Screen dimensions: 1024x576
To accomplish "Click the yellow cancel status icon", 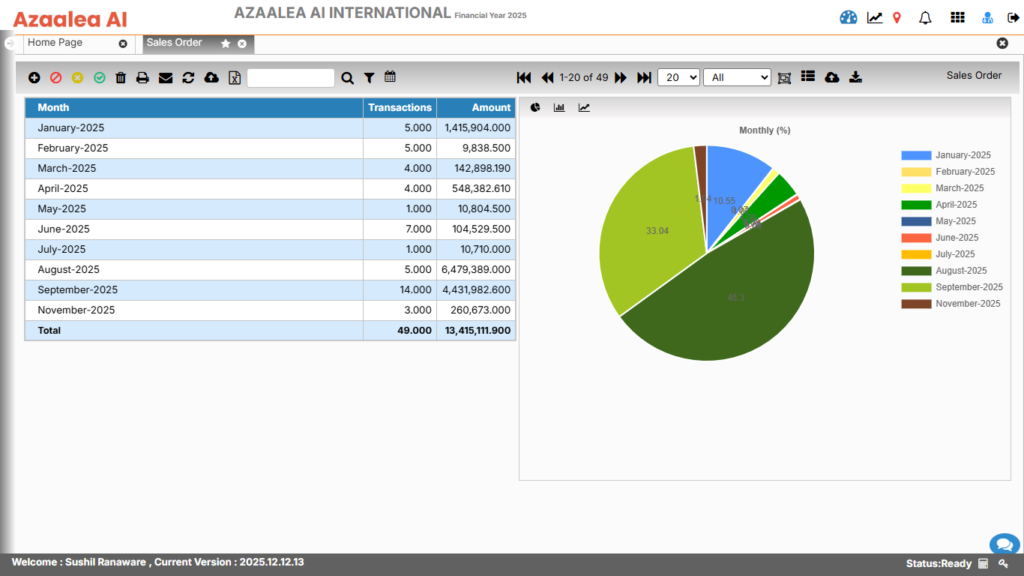I will point(77,77).
